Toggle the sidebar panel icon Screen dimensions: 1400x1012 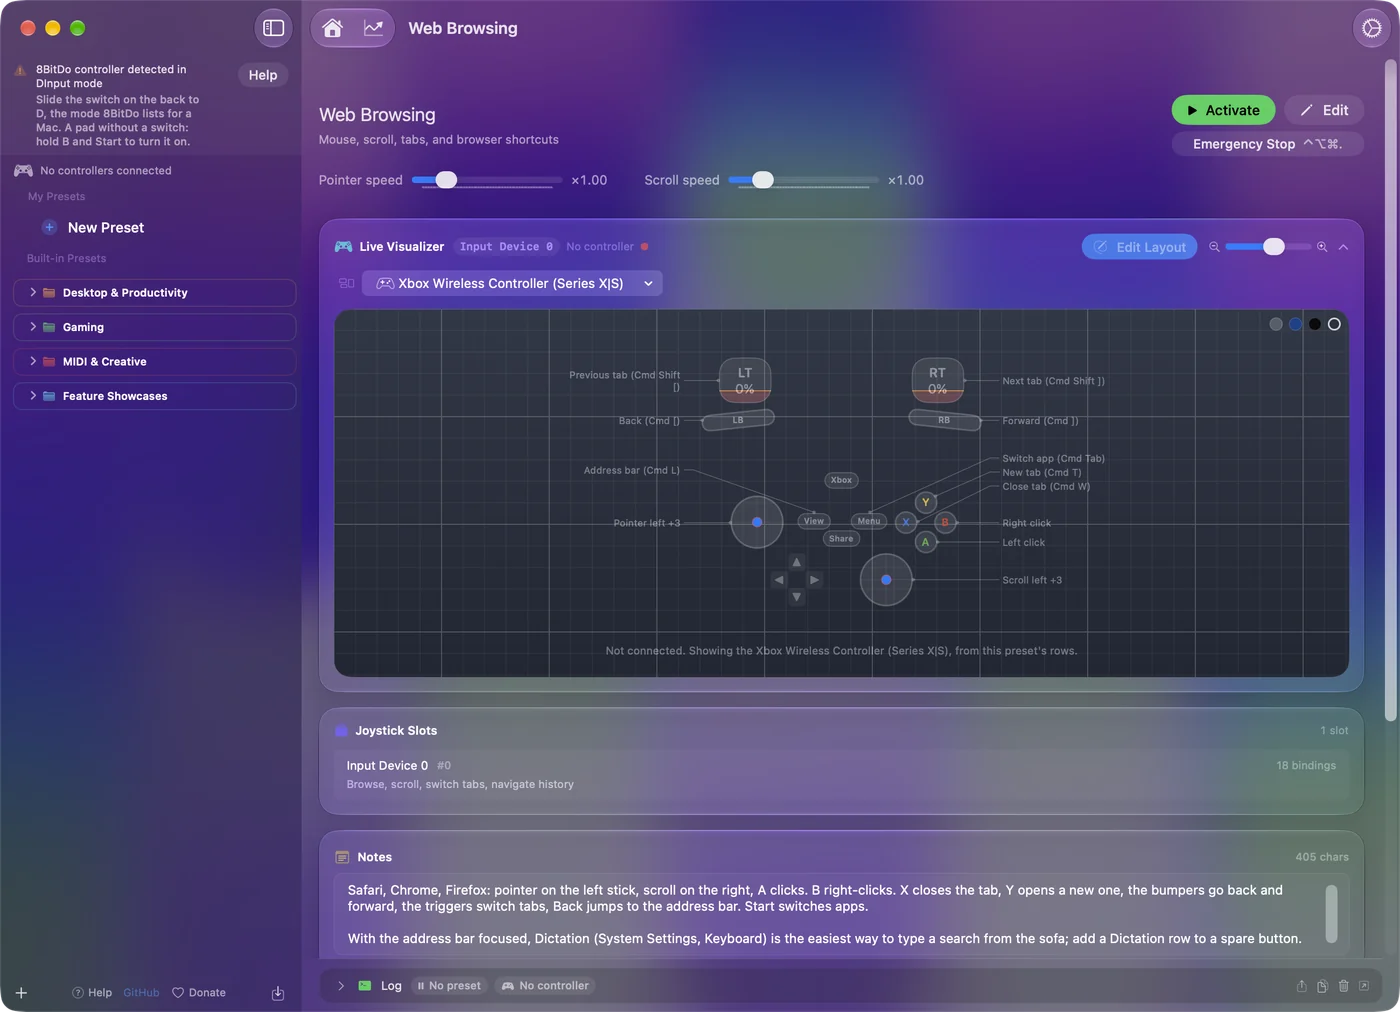pyautogui.click(x=273, y=28)
